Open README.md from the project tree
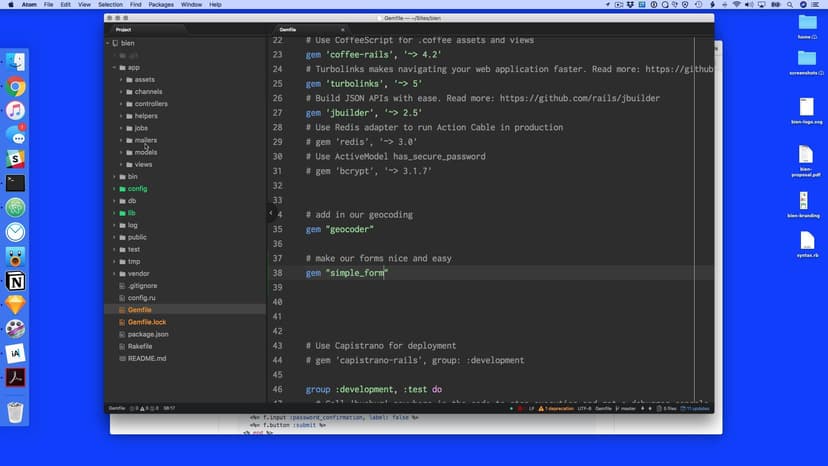828x466 pixels. [146, 358]
